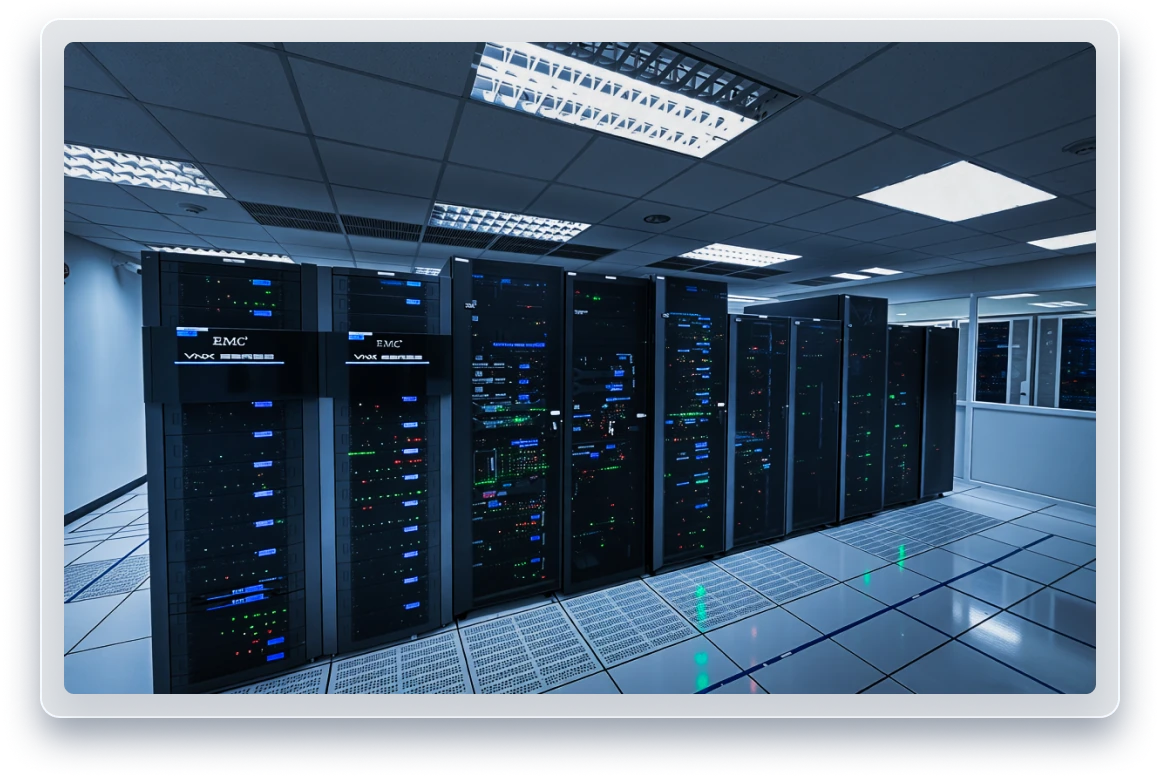Click the last rack at the row's end

[x=939, y=410]
